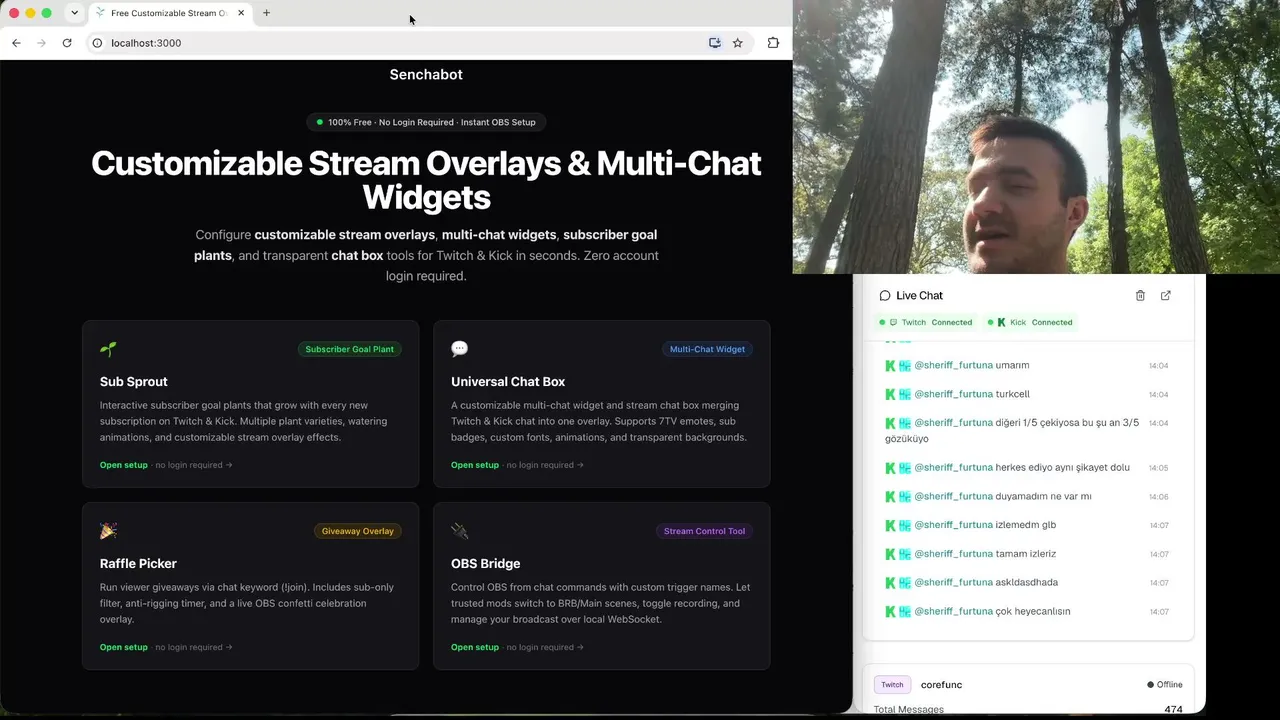This screenshot has width=1280, height=720.
Task: Click Kick icon beside "tamam izleriz" message
Action: click(x=890, y=554)
